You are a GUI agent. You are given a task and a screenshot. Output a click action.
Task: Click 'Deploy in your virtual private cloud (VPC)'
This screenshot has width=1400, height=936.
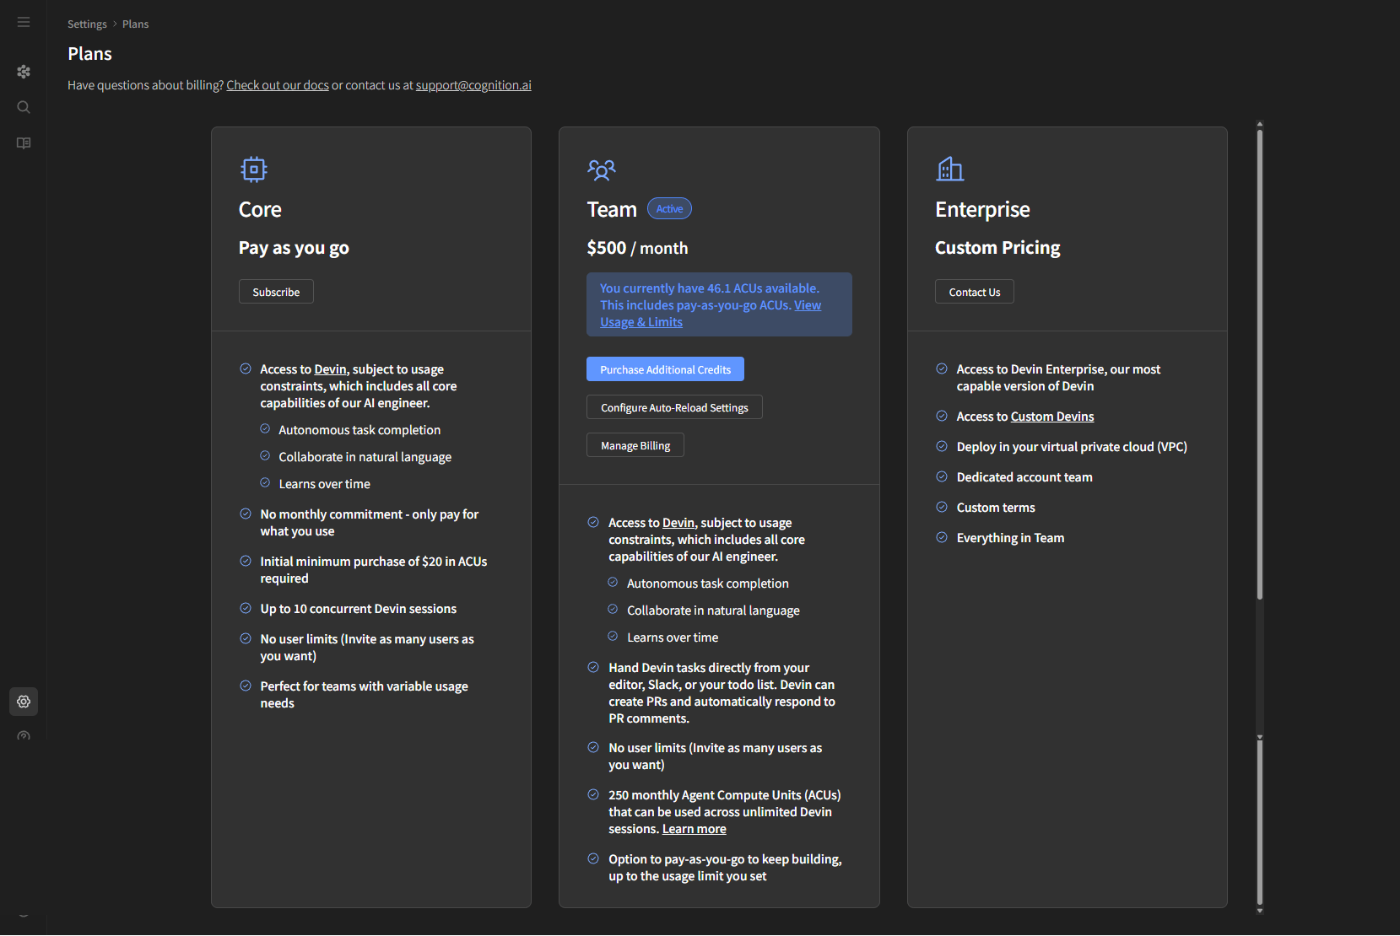[x=1071, y=447]
